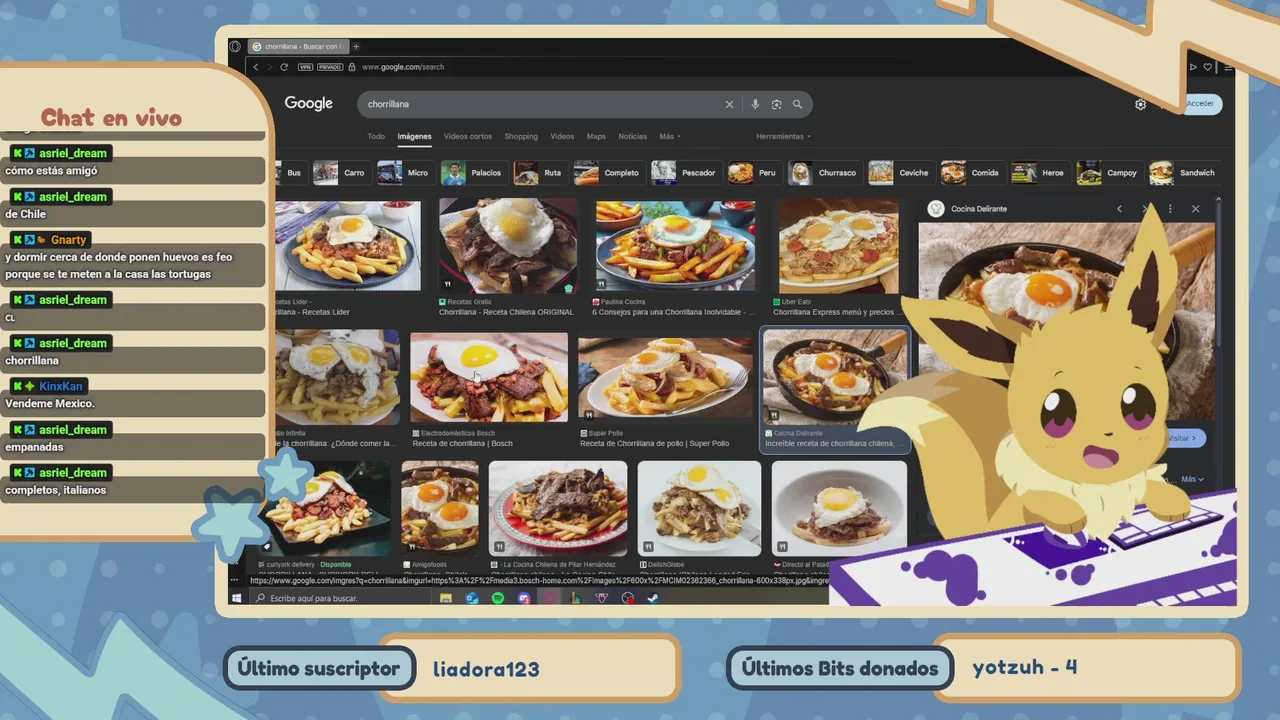Open Amigofoods chorrillana image
The image size is (1280, 720).
(440, 508)
